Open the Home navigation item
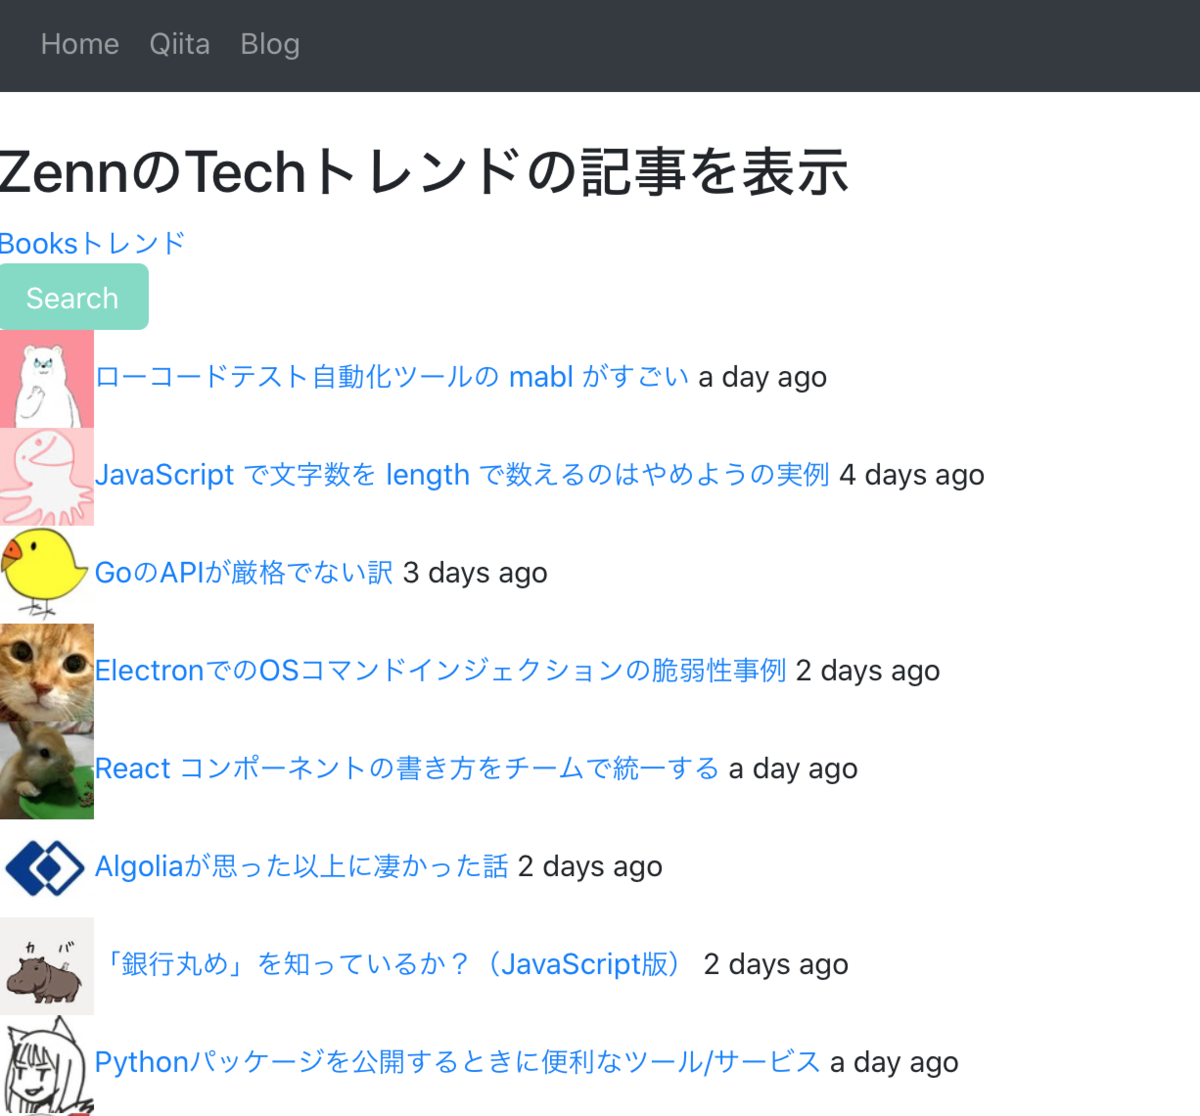 pyautogui.click(x=79, y=44)
